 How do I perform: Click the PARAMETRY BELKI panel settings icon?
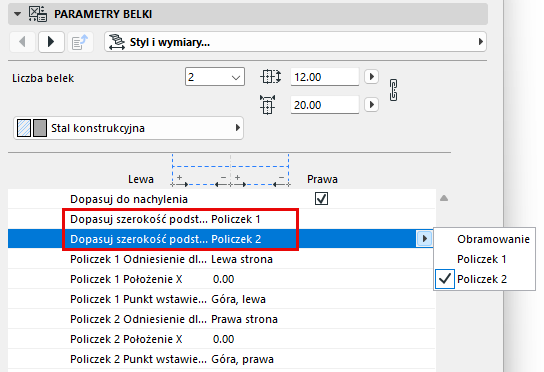pyautogui.click(x=38, y=14)
